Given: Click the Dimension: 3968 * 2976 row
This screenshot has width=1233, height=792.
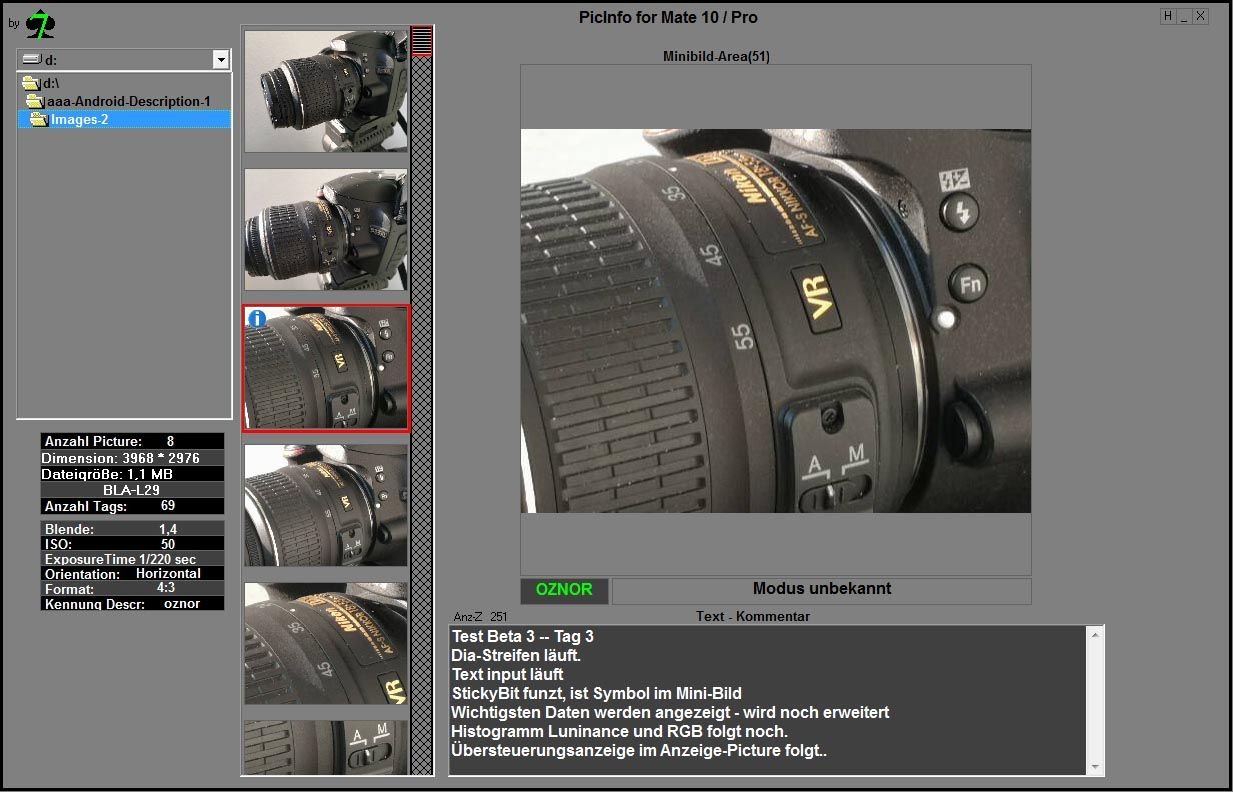Looking at the screenshot, I should [132, 458].
